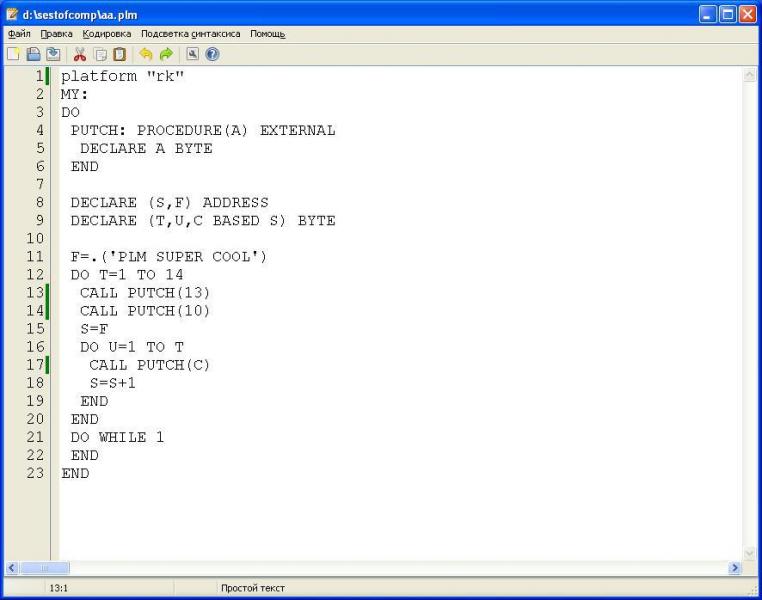Click the horizontal scrollbar right arrow
The image size is (762, 600).
(x=735, y=568)
